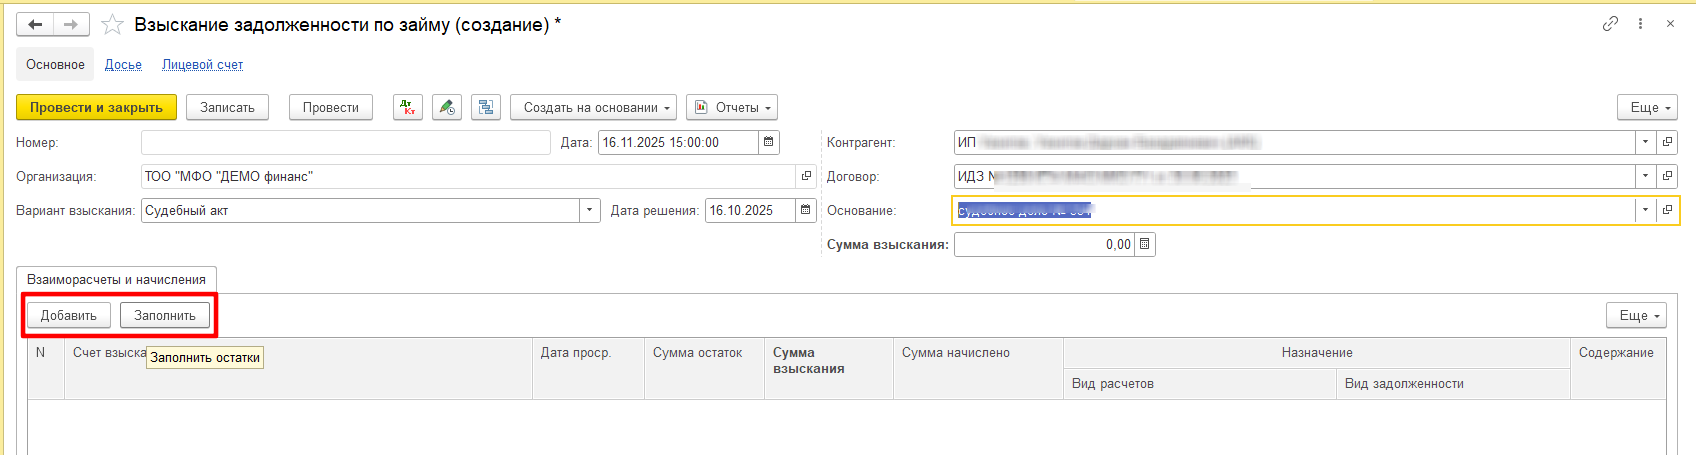Expand the Договор field dropdown arrow
The width and height of the screenshot is (1696, 455).
pos(1645,176)
